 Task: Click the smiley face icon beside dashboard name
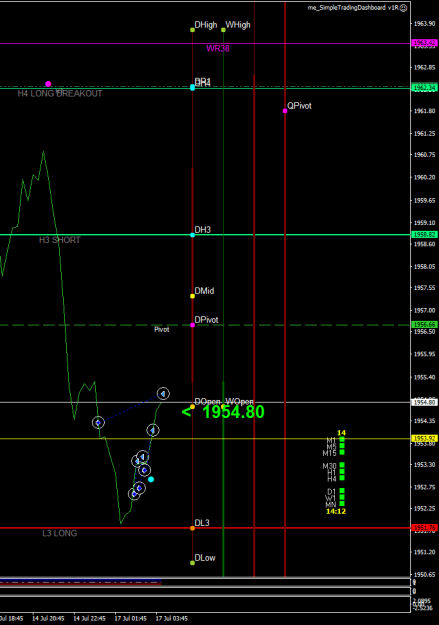pyautogui.click(x=404, y=8)
